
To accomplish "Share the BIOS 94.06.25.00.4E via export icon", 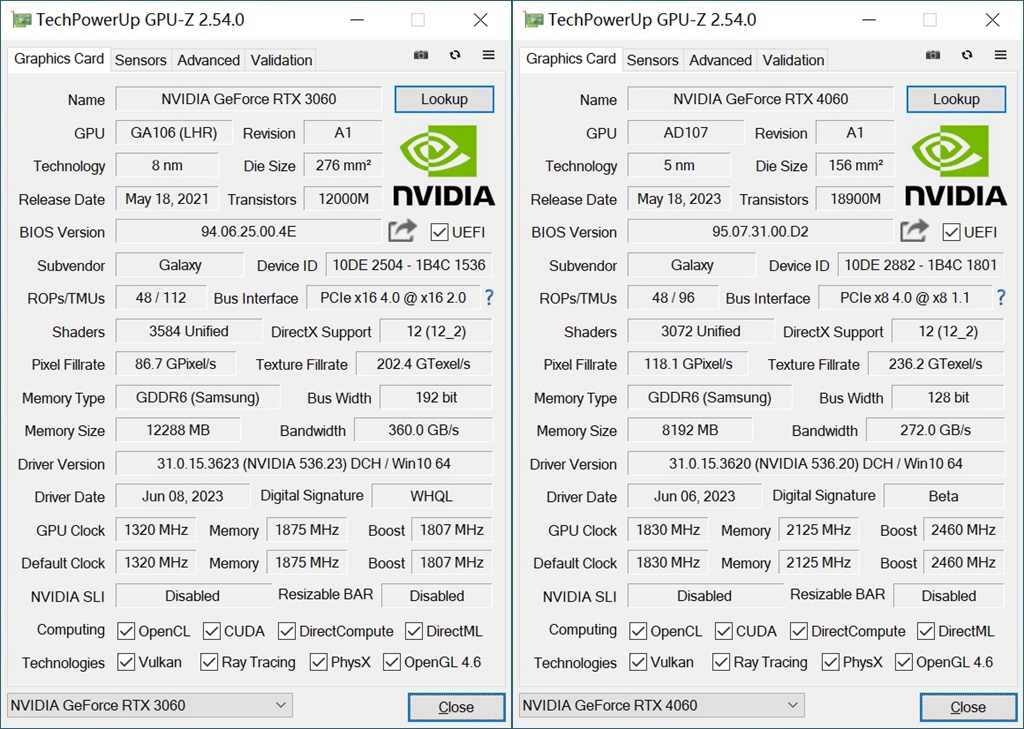I will tap(402, 231).
